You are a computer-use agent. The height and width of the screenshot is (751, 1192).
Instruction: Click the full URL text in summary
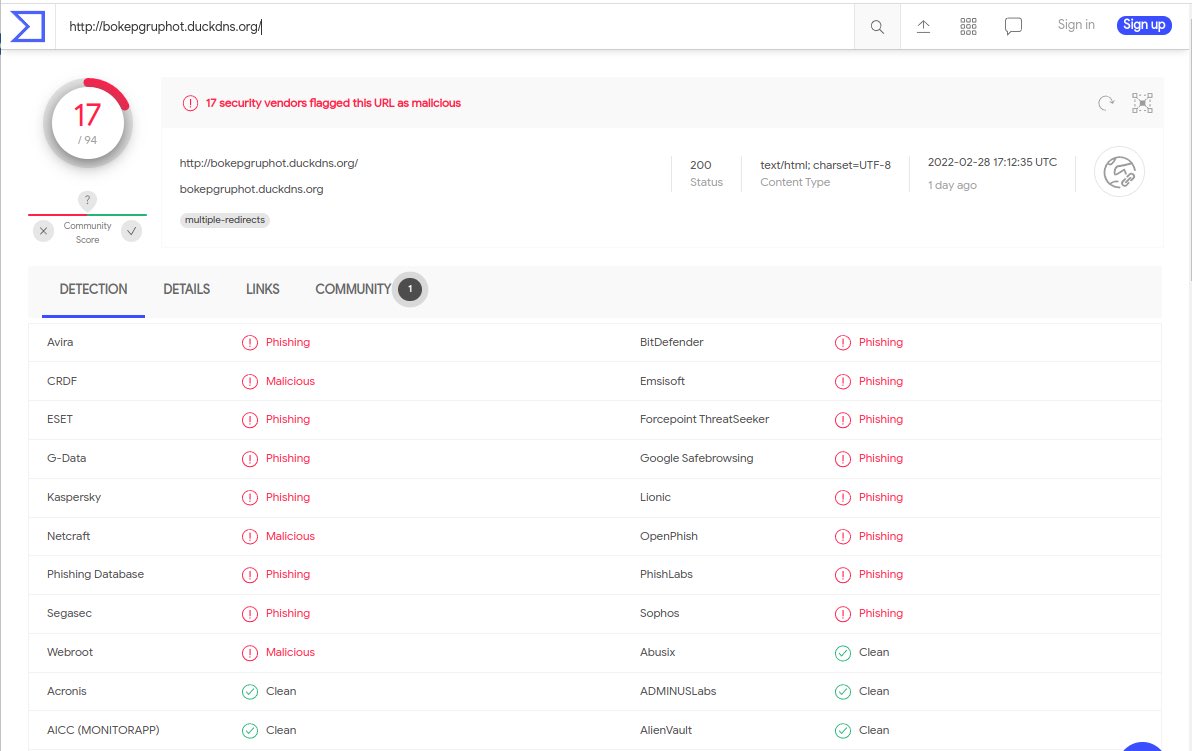coord(268,163)
